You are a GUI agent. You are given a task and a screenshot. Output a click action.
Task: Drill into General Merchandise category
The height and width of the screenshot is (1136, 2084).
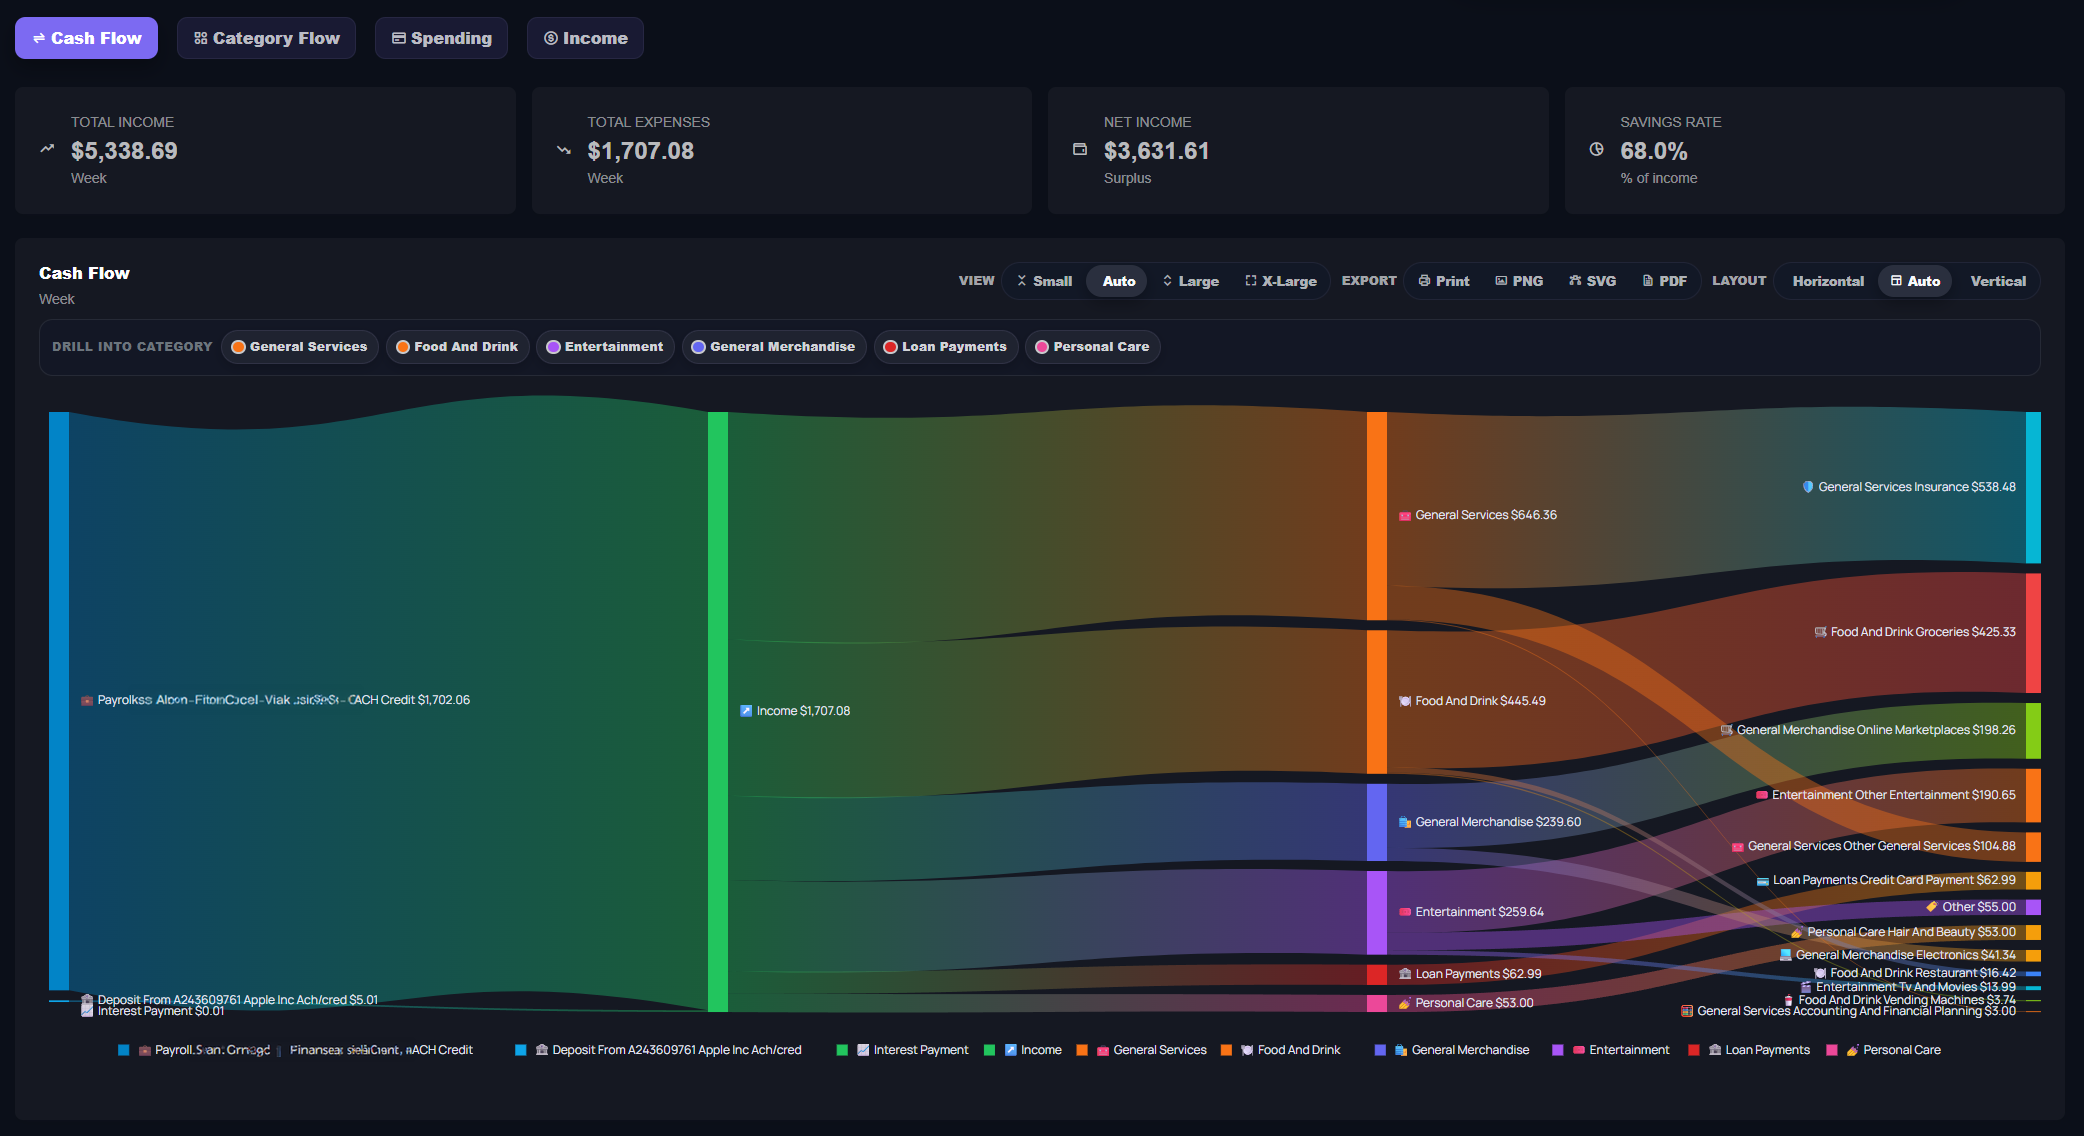pos(774,347)
